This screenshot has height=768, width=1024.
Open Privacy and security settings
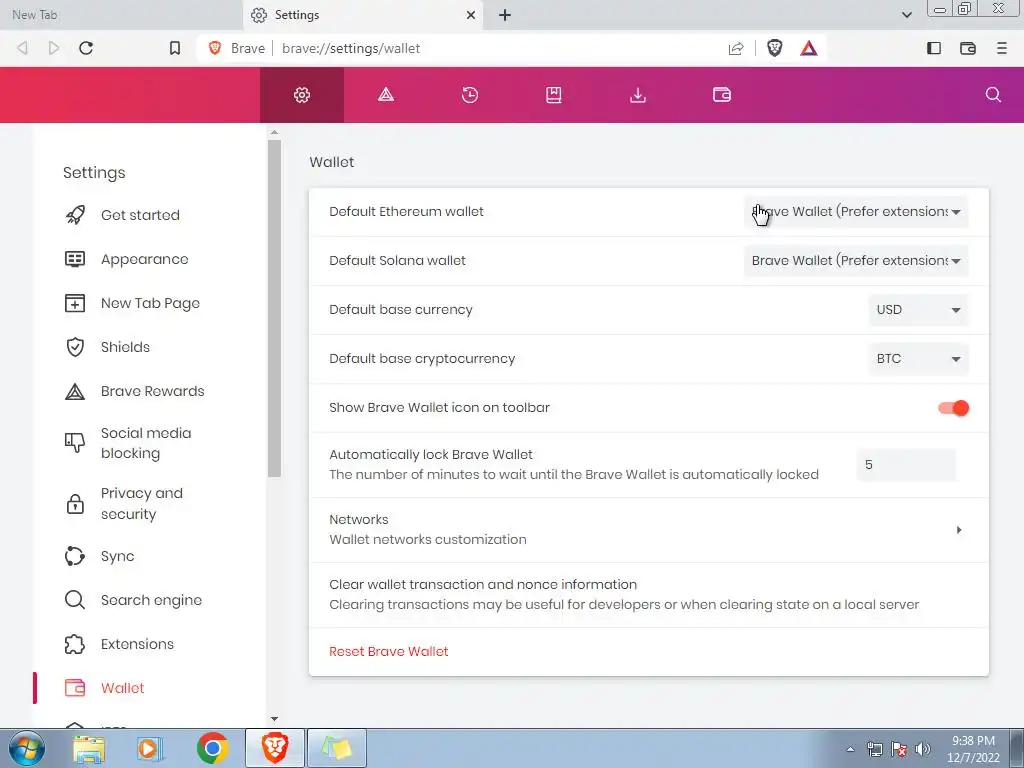pyautogui.click(x=141, y=504)
